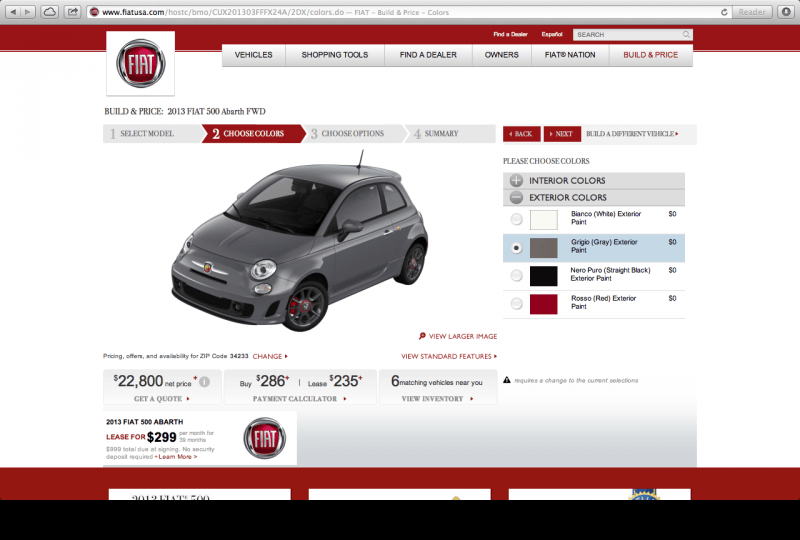Click the Interior Colors section label
This screenshot has height=540, width=800.
(567, 181)
